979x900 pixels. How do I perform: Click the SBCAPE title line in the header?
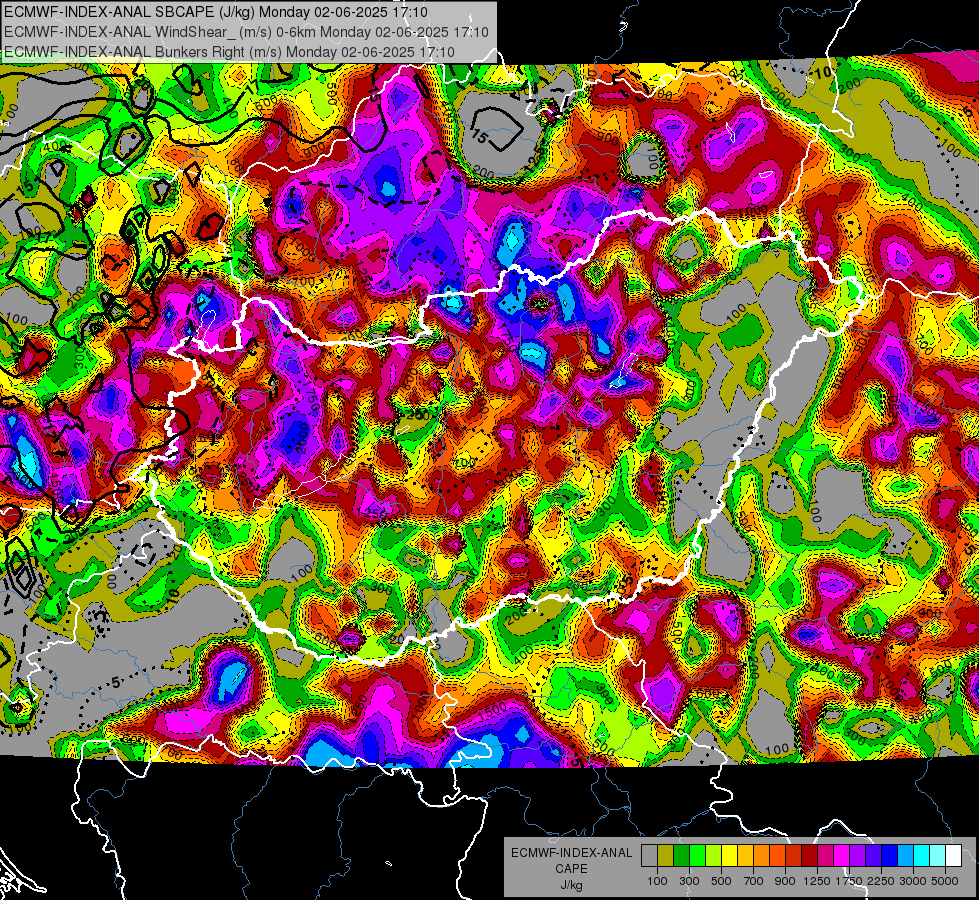(216, 12)
